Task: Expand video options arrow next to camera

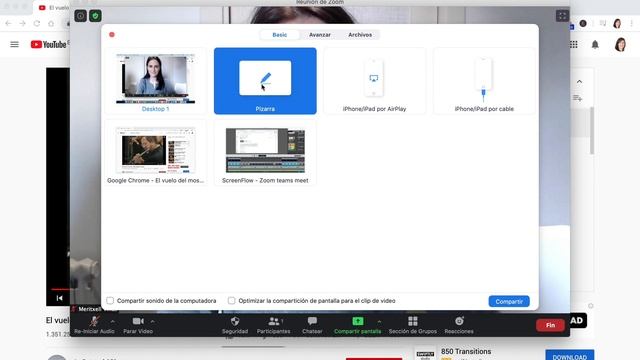Action: (152, 322)
